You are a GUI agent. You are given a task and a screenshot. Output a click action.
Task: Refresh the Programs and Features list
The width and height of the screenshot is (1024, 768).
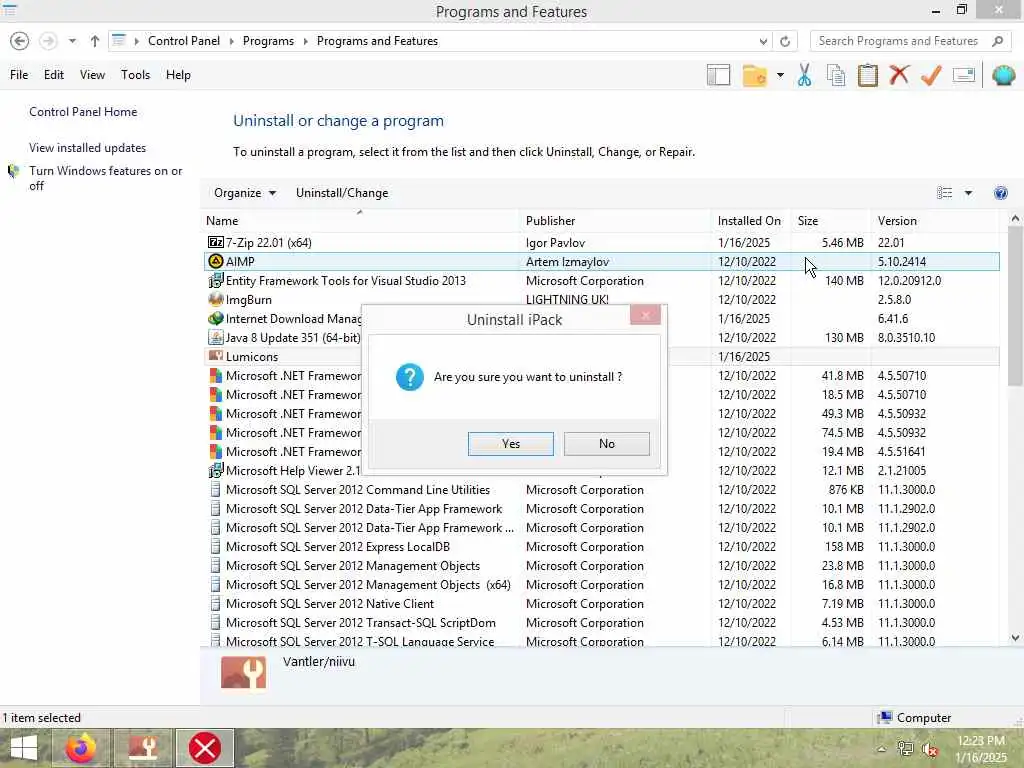[x=785, y=41]
